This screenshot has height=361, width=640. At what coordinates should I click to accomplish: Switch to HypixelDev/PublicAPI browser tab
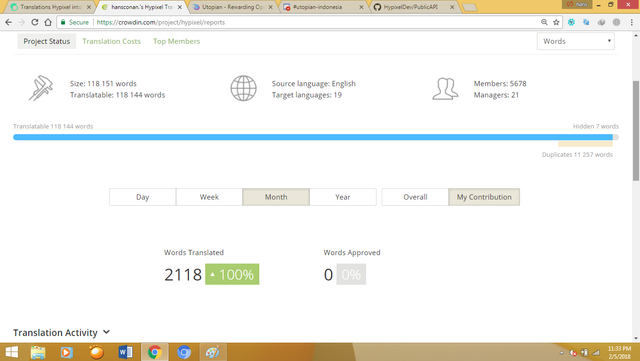coord(415,7)
